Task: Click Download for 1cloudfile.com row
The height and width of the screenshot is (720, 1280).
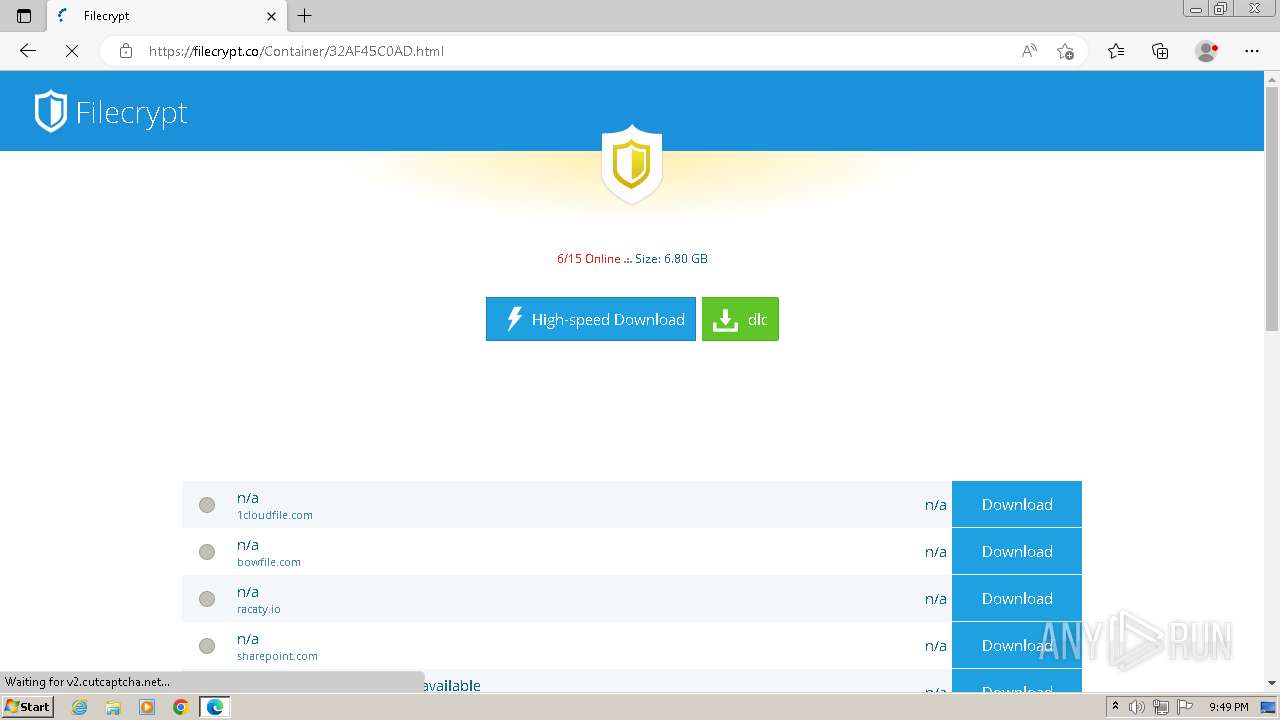Action: click(1017, 504)
